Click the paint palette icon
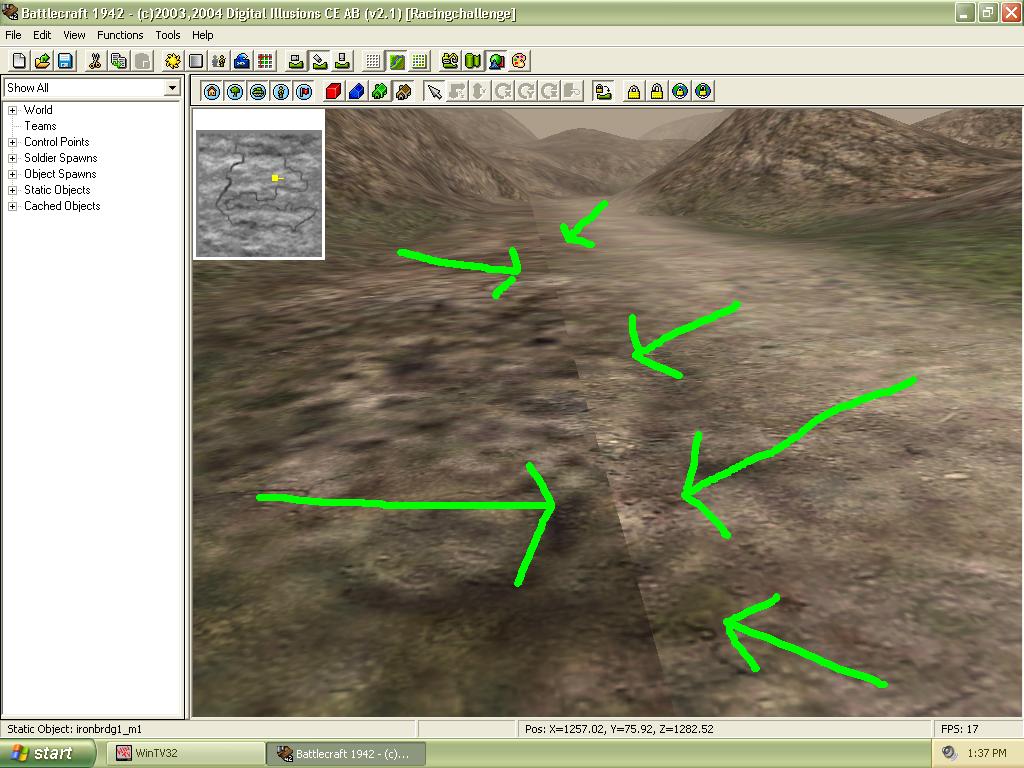1024x768 pixels. coord(519,61)
